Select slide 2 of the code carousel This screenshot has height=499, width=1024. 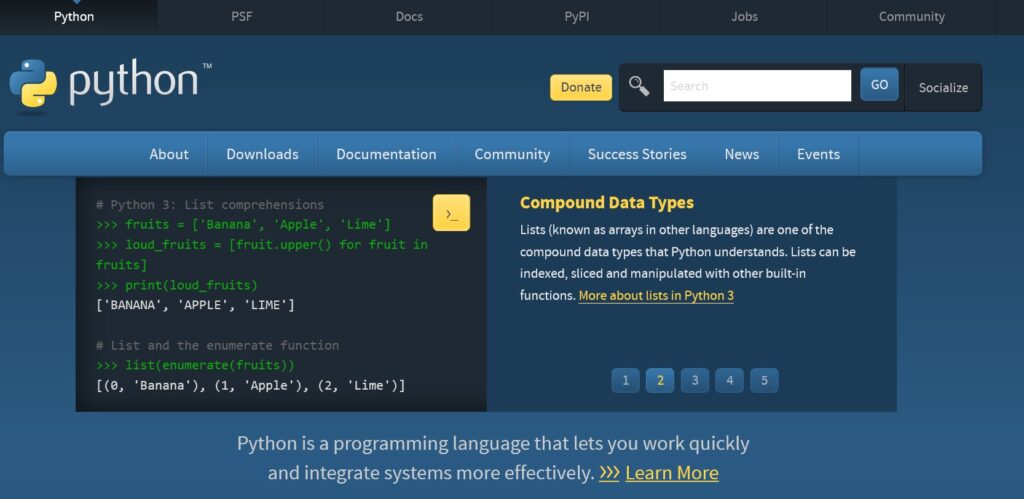pyautogui.click(x=660, y=381)
